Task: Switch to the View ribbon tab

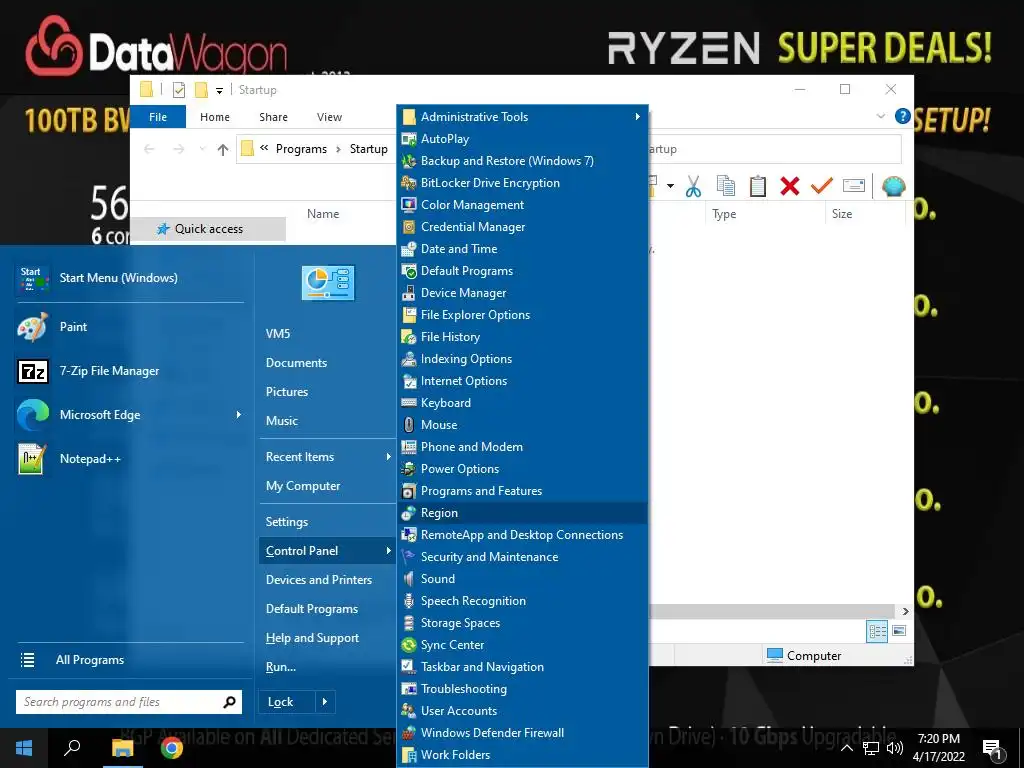Action: point(329,117)
